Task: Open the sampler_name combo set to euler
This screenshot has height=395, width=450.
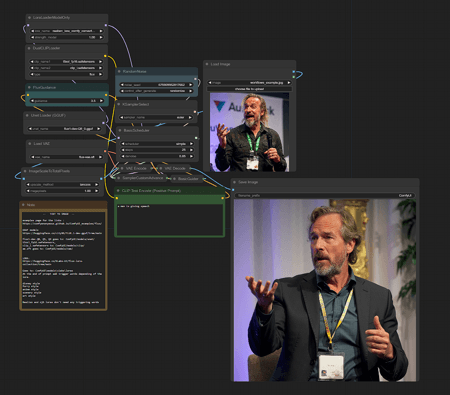Action: click(156, 117)
